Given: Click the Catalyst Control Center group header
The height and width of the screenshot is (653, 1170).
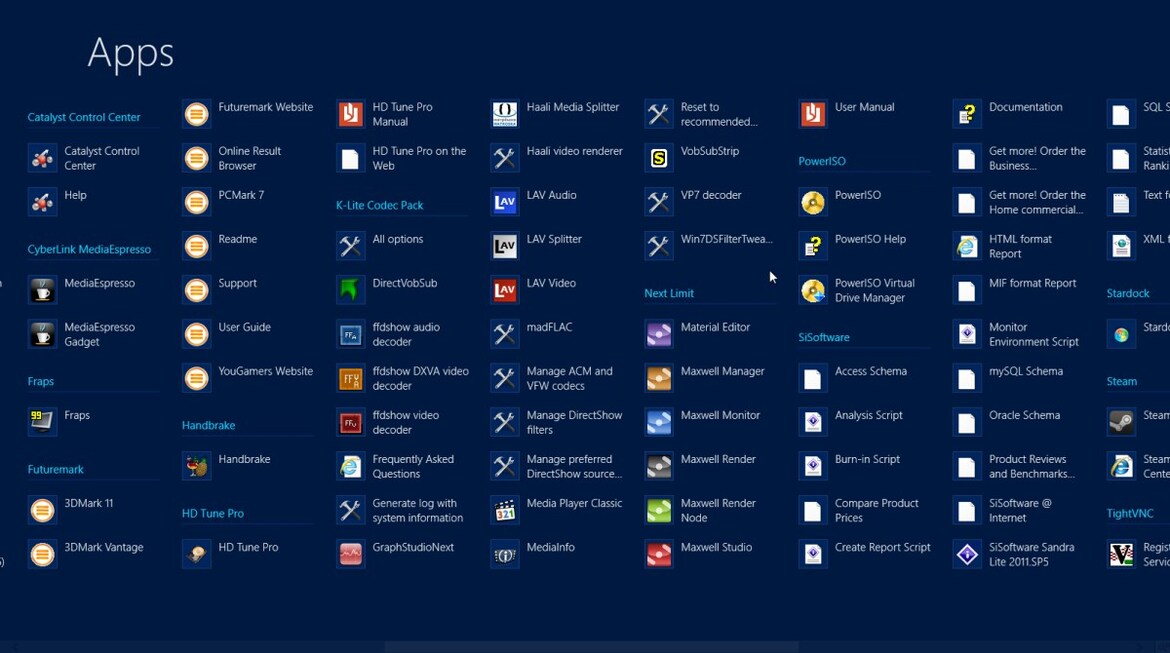Looking at the screenshot, I should 84,117.
